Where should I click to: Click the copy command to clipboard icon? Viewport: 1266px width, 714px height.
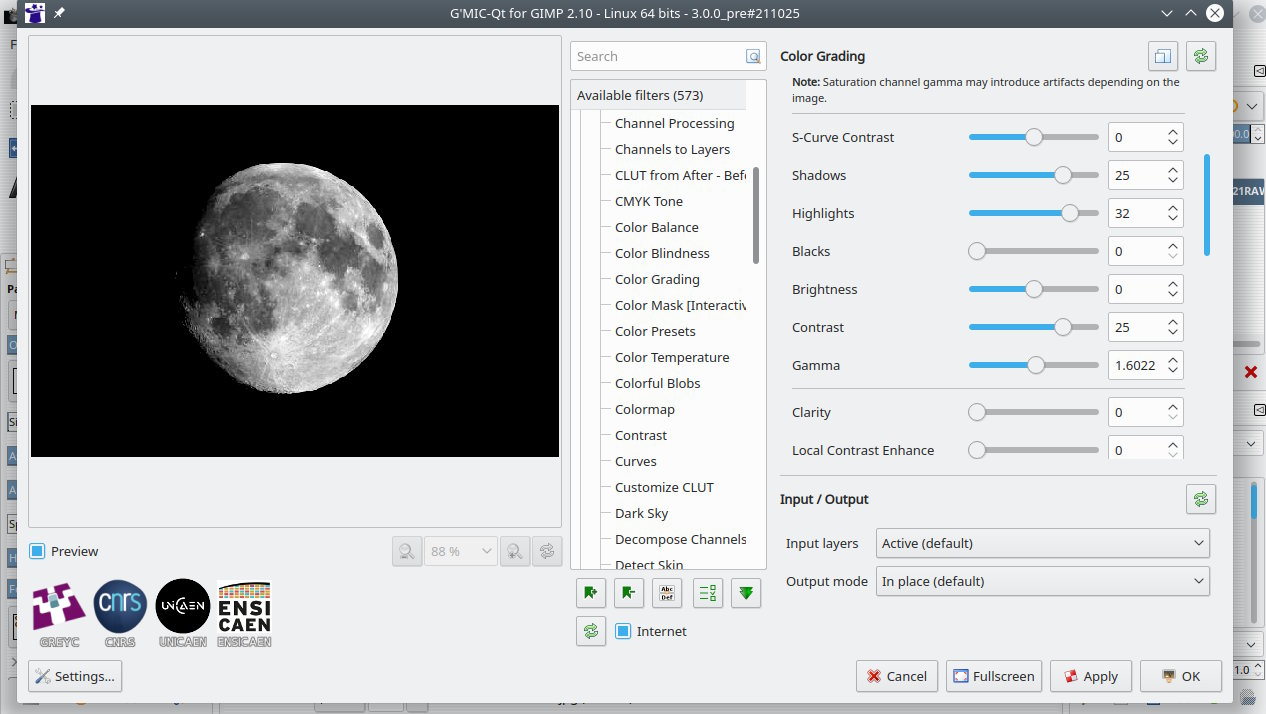pyautogui.click(x=1163, y=56)
